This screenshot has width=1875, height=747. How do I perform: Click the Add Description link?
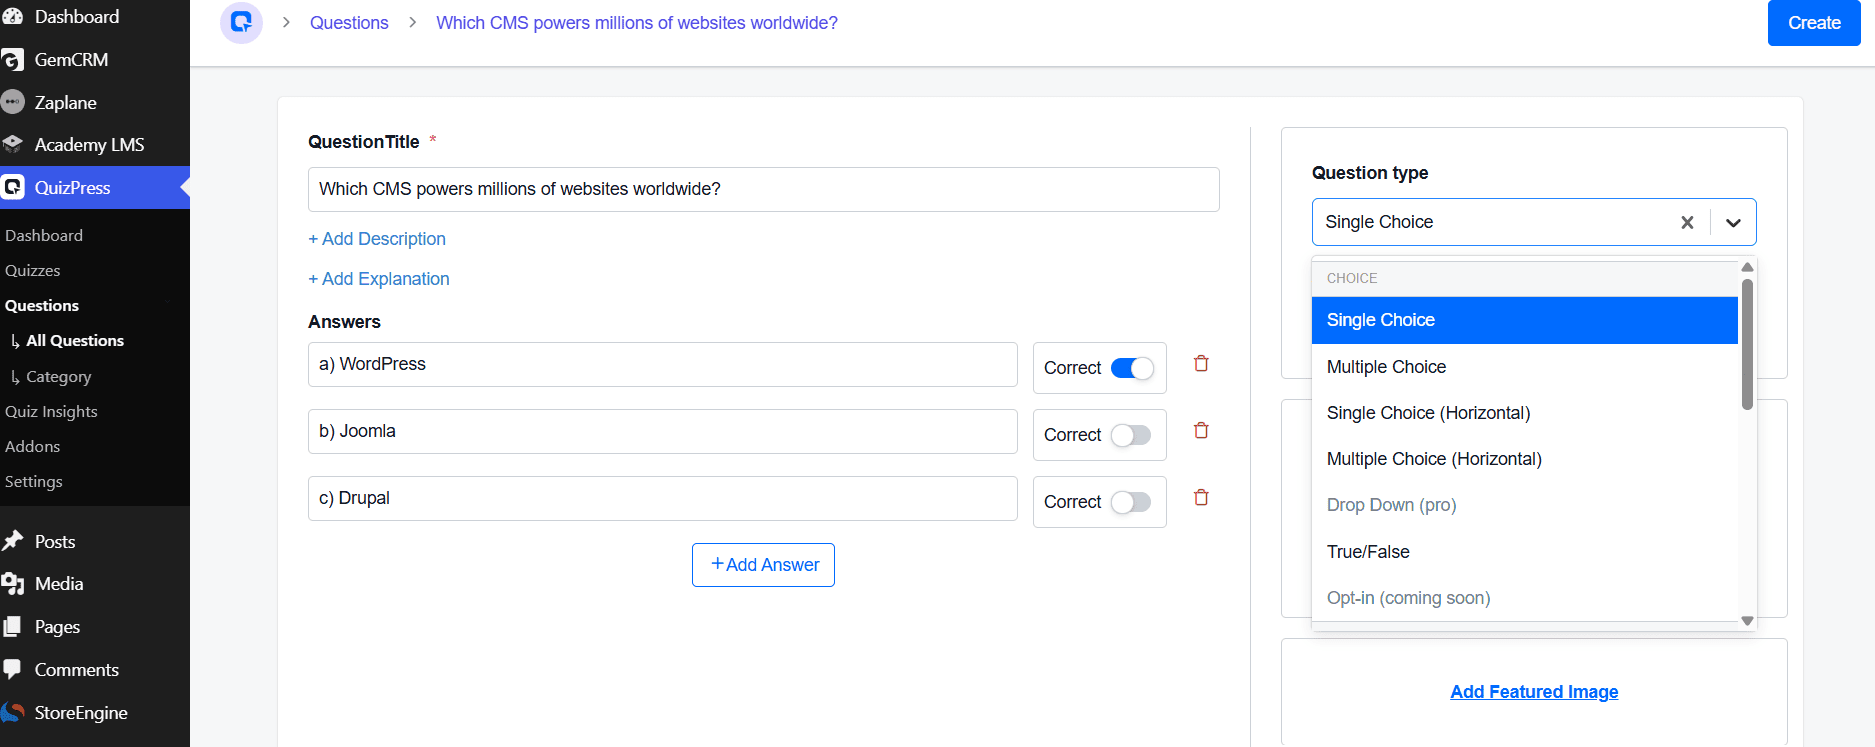pos(377,239)
